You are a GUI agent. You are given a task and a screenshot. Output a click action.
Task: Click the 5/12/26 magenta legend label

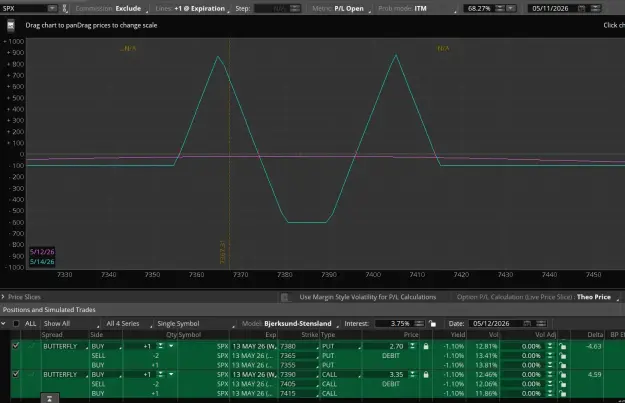pos(42,252)
